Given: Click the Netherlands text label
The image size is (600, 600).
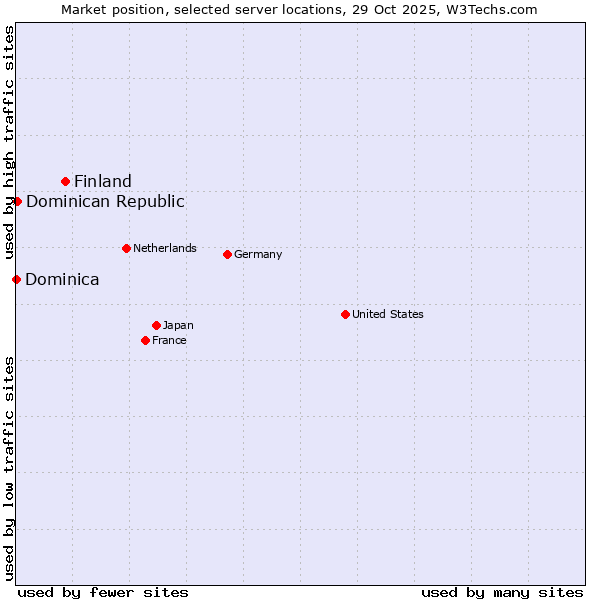Looking at the screenshot, I should click(165, 248).
